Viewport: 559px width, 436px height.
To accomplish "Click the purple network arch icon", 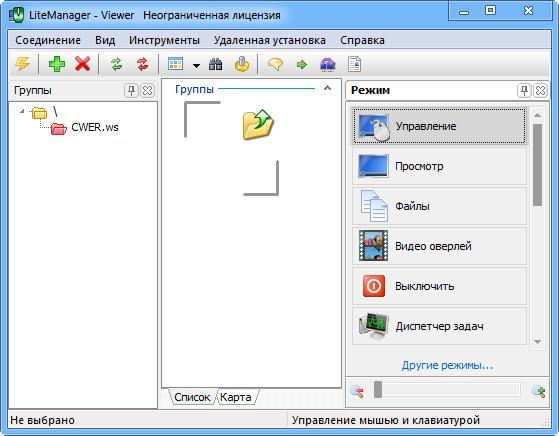I will 328,65.
